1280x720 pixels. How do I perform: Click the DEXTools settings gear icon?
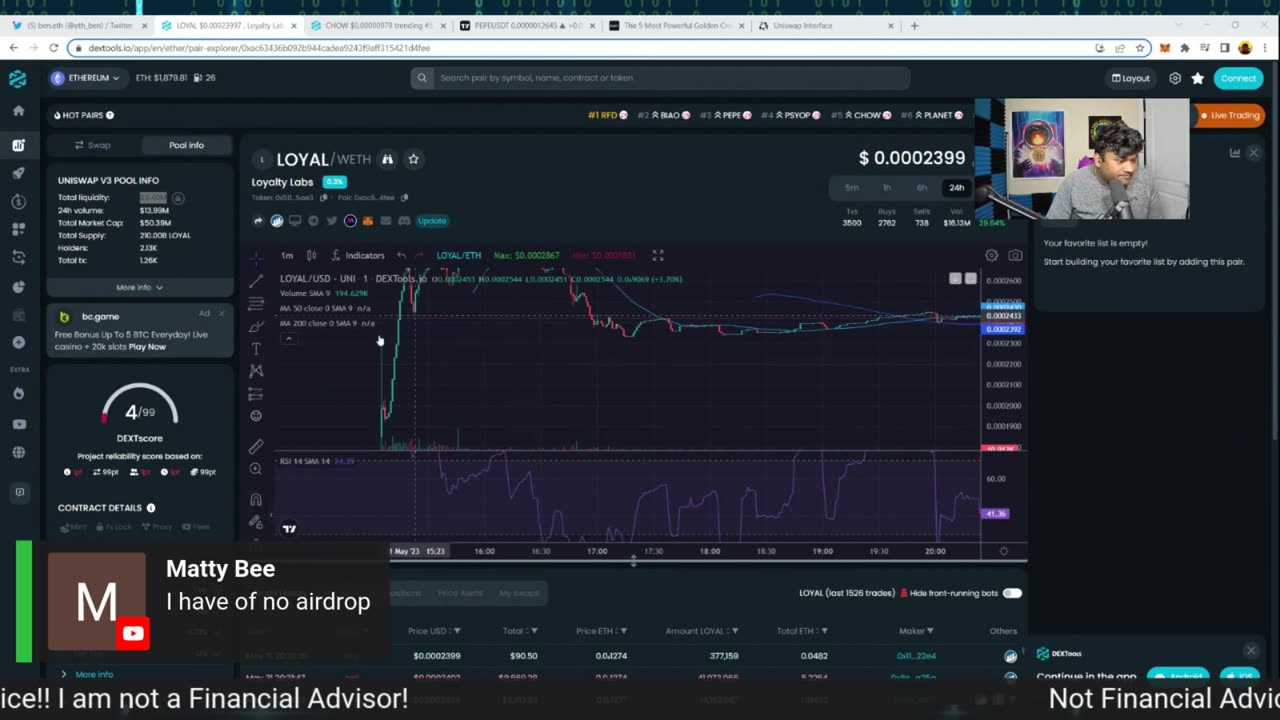pyautogui.click(x=1175, y=78)
